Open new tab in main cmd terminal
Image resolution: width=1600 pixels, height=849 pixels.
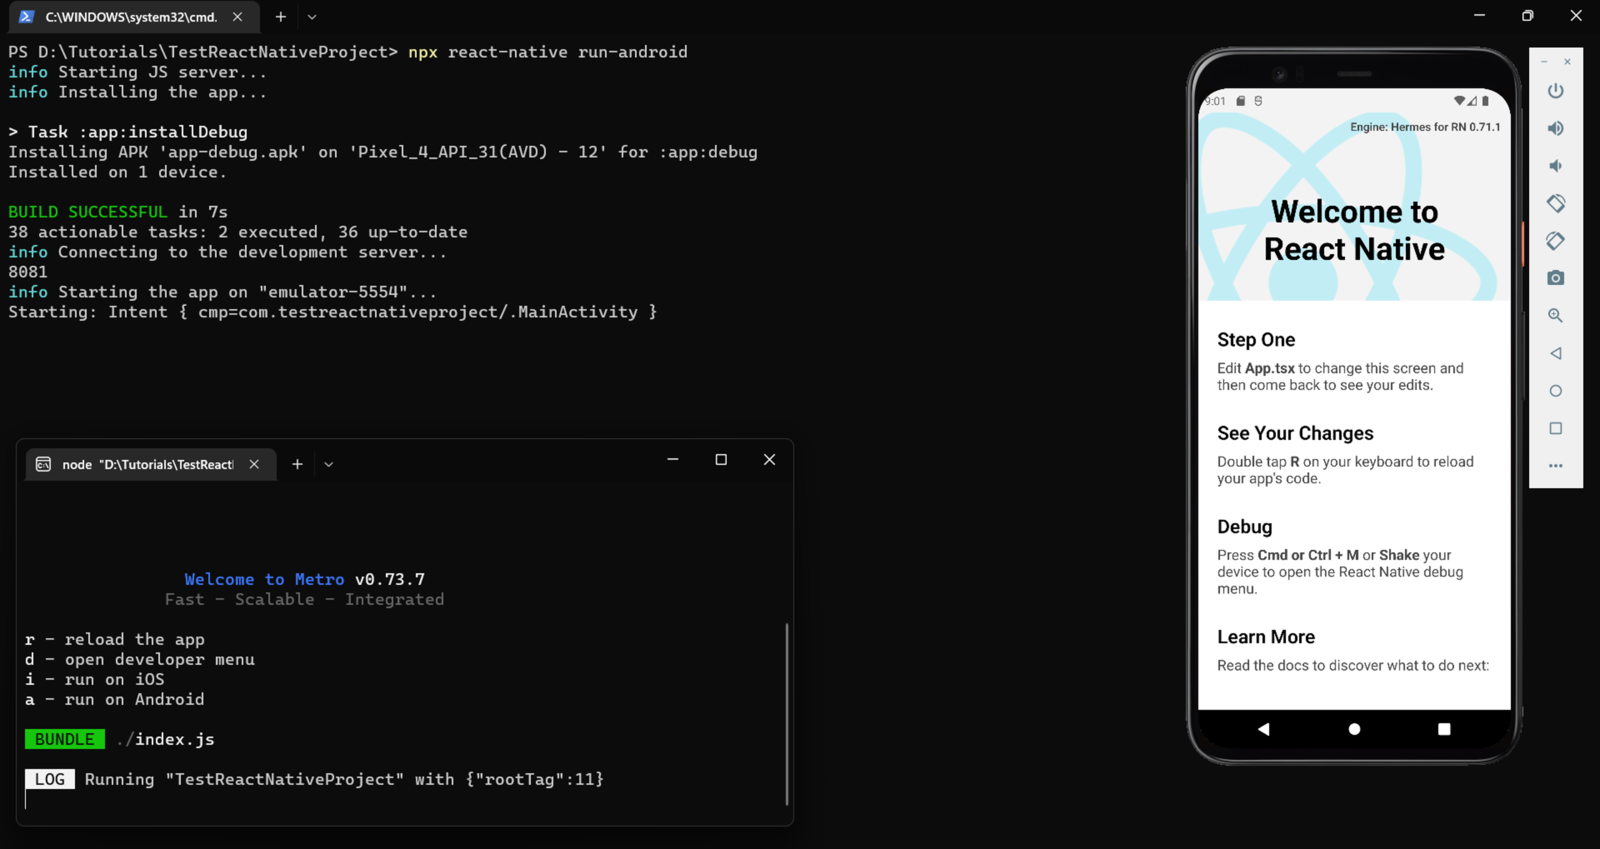click(280, 17)
